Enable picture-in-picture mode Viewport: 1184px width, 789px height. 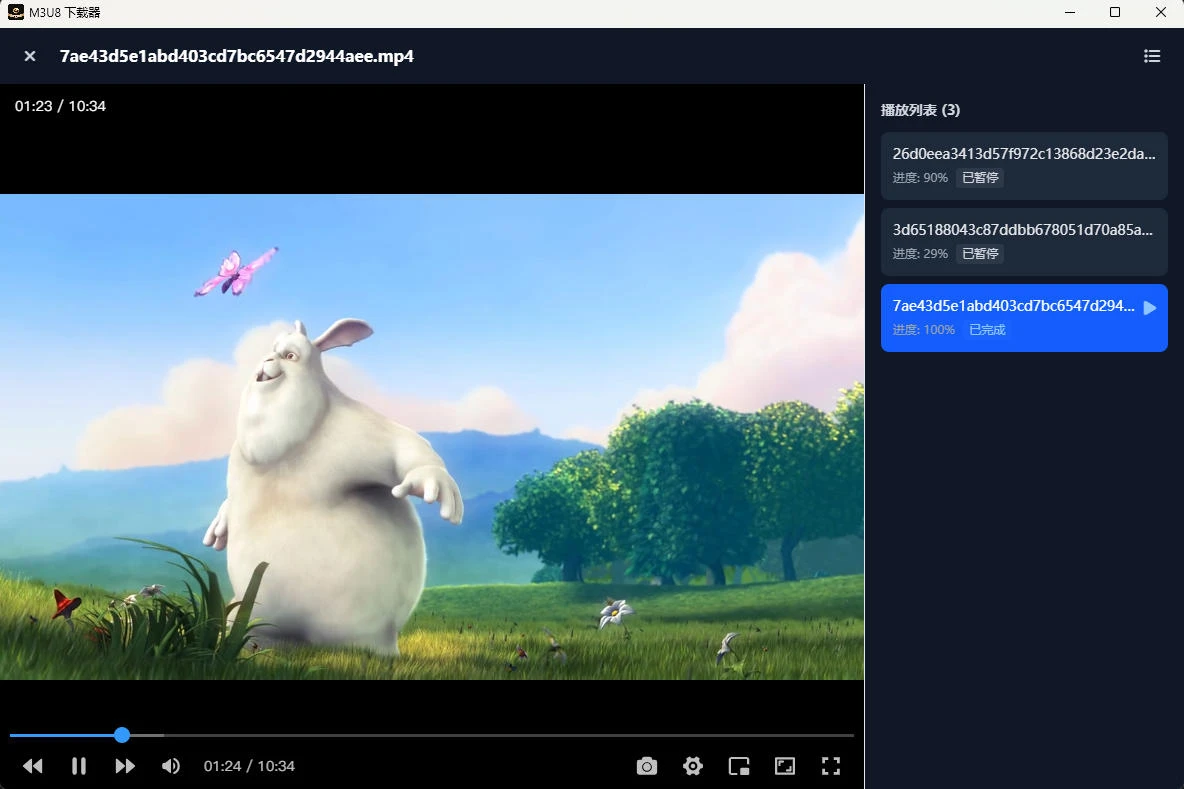point(739,766)
